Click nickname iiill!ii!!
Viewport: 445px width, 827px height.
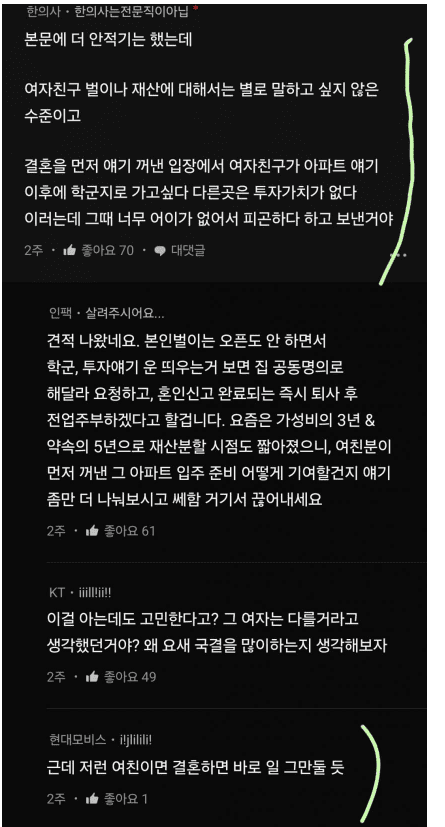coord(94,592)
